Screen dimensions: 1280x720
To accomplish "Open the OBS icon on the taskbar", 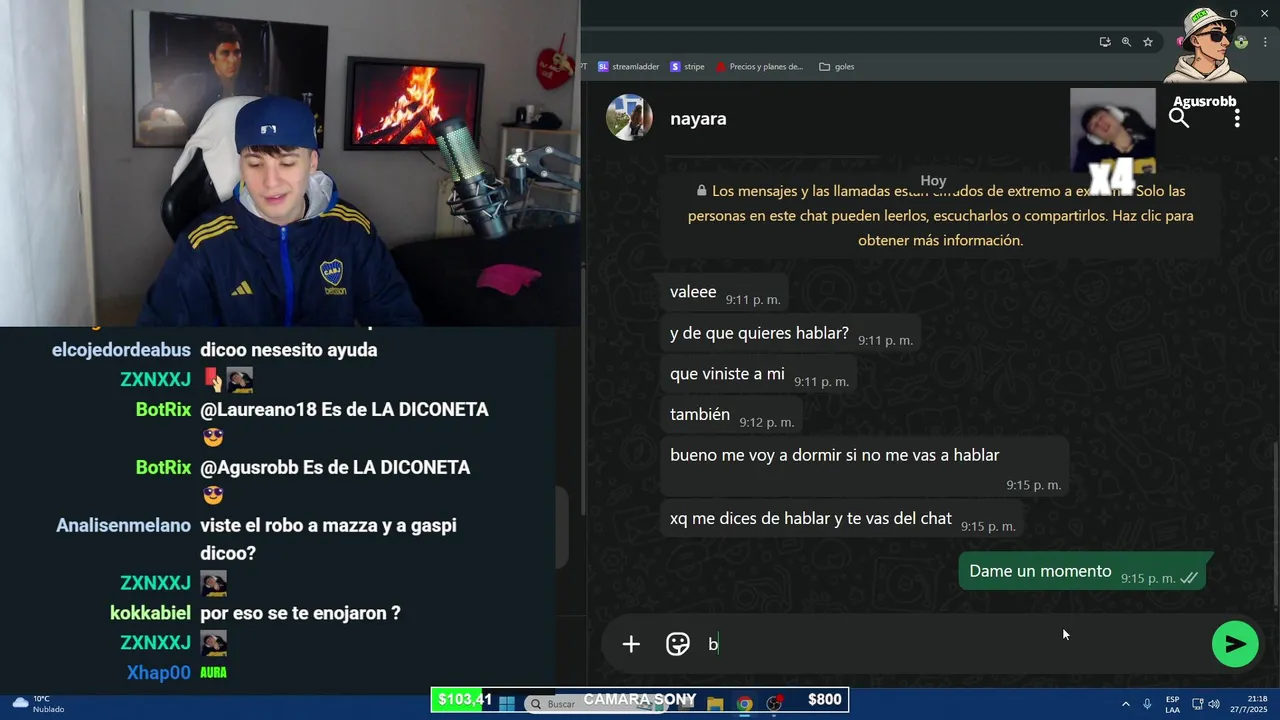I will tap(774, 704).
